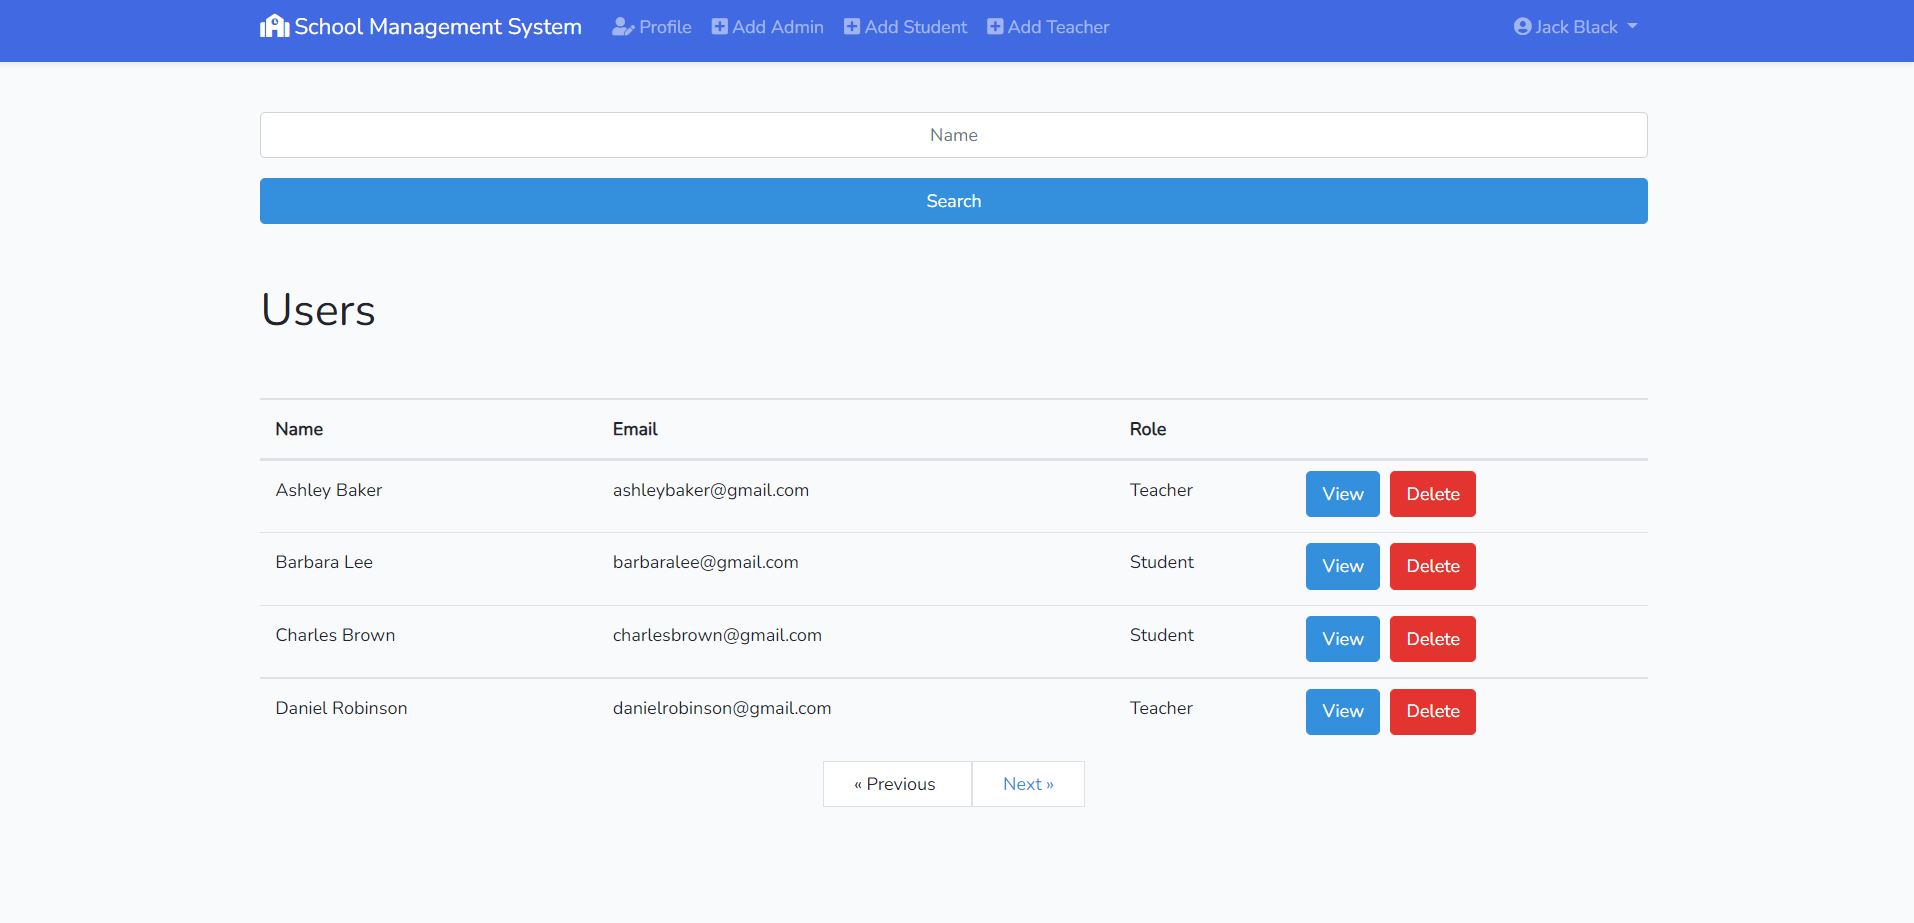Open the Jack Black account dropdown

(1576, 27)
